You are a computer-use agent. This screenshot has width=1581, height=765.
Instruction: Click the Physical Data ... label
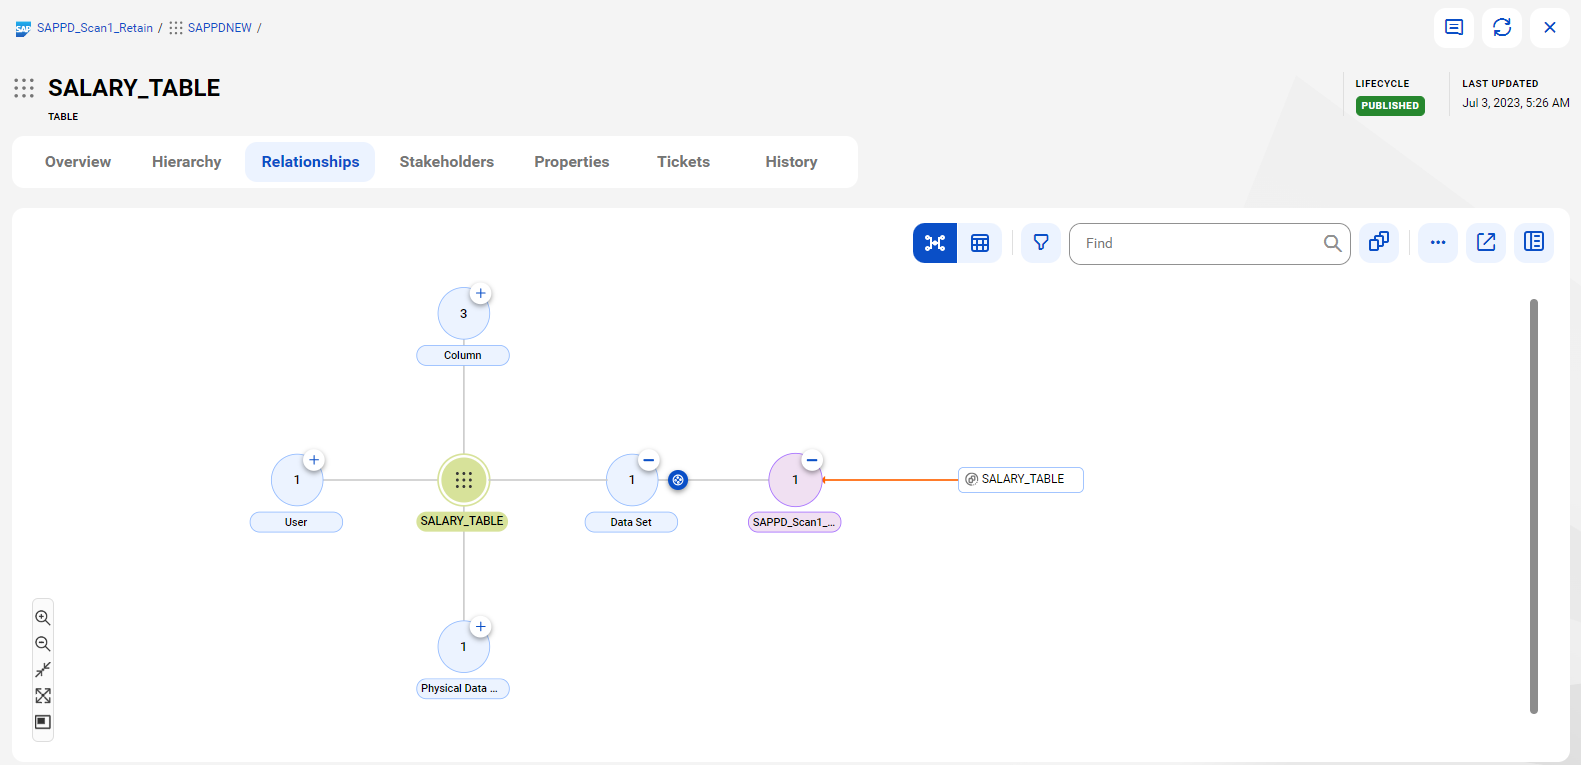pyautogui.click(x=463, y=688)
